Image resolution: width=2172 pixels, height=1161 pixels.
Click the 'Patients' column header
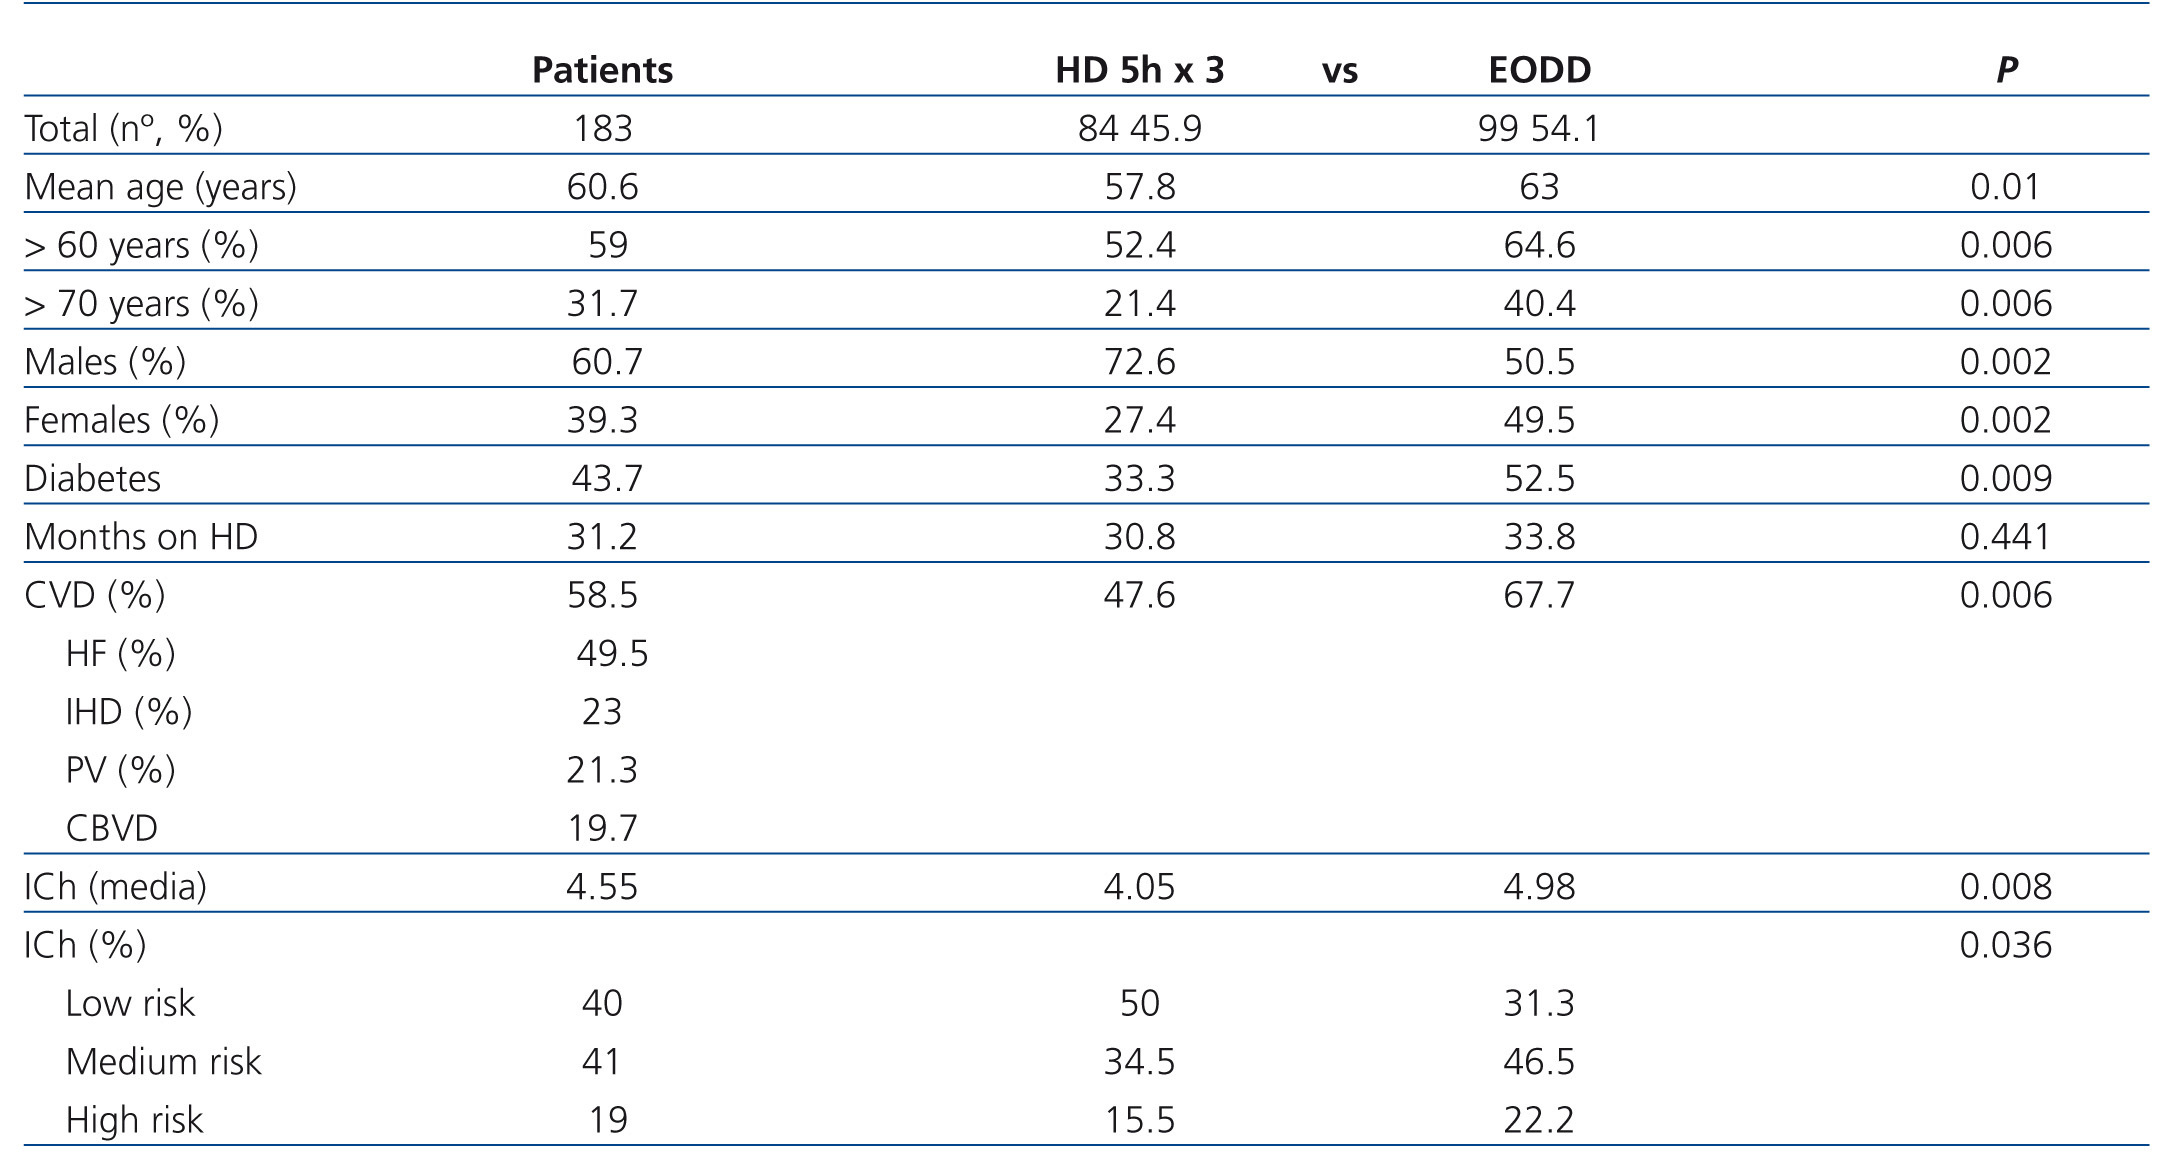602,70
